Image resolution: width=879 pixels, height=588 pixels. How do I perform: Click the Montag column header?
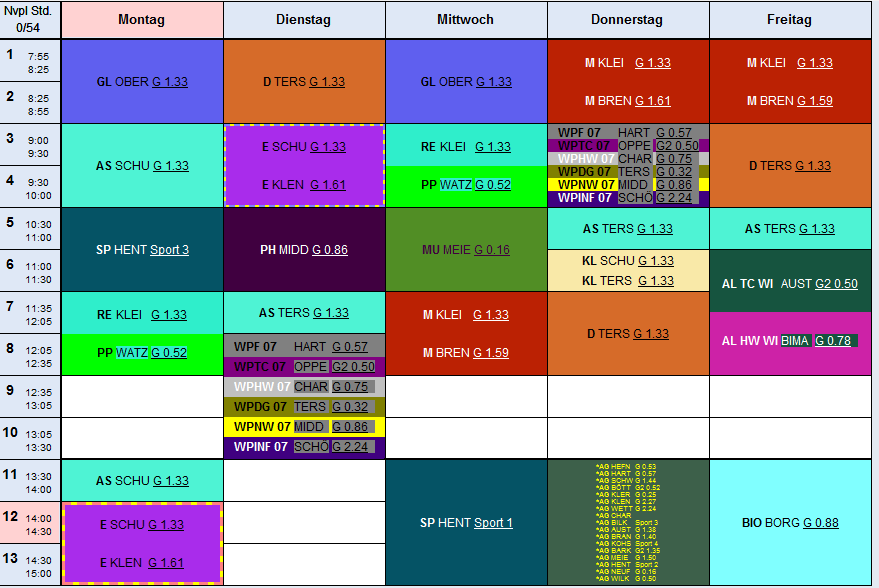tap(142, 20)
